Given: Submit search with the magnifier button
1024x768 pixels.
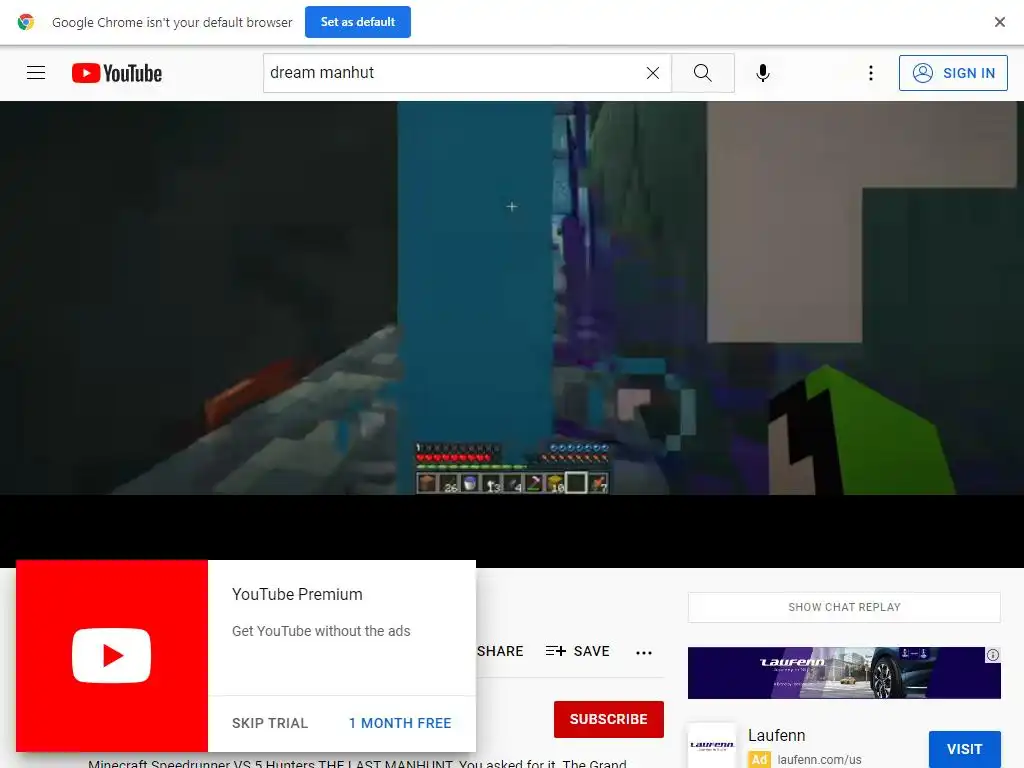Looking at the screenshot, I should pos(703,72).
